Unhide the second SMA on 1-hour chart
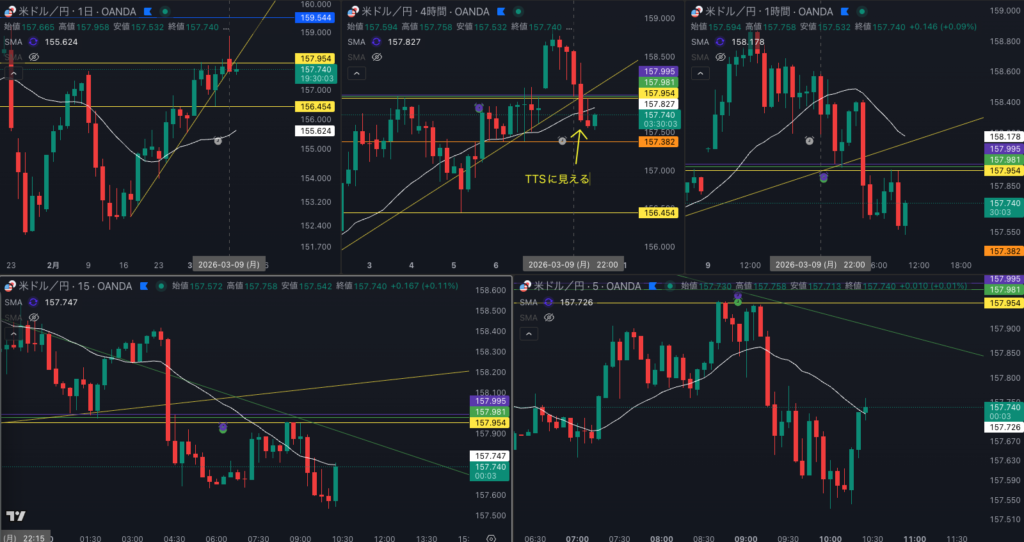This screenshot has width=1024, height=542. point(717,58)
